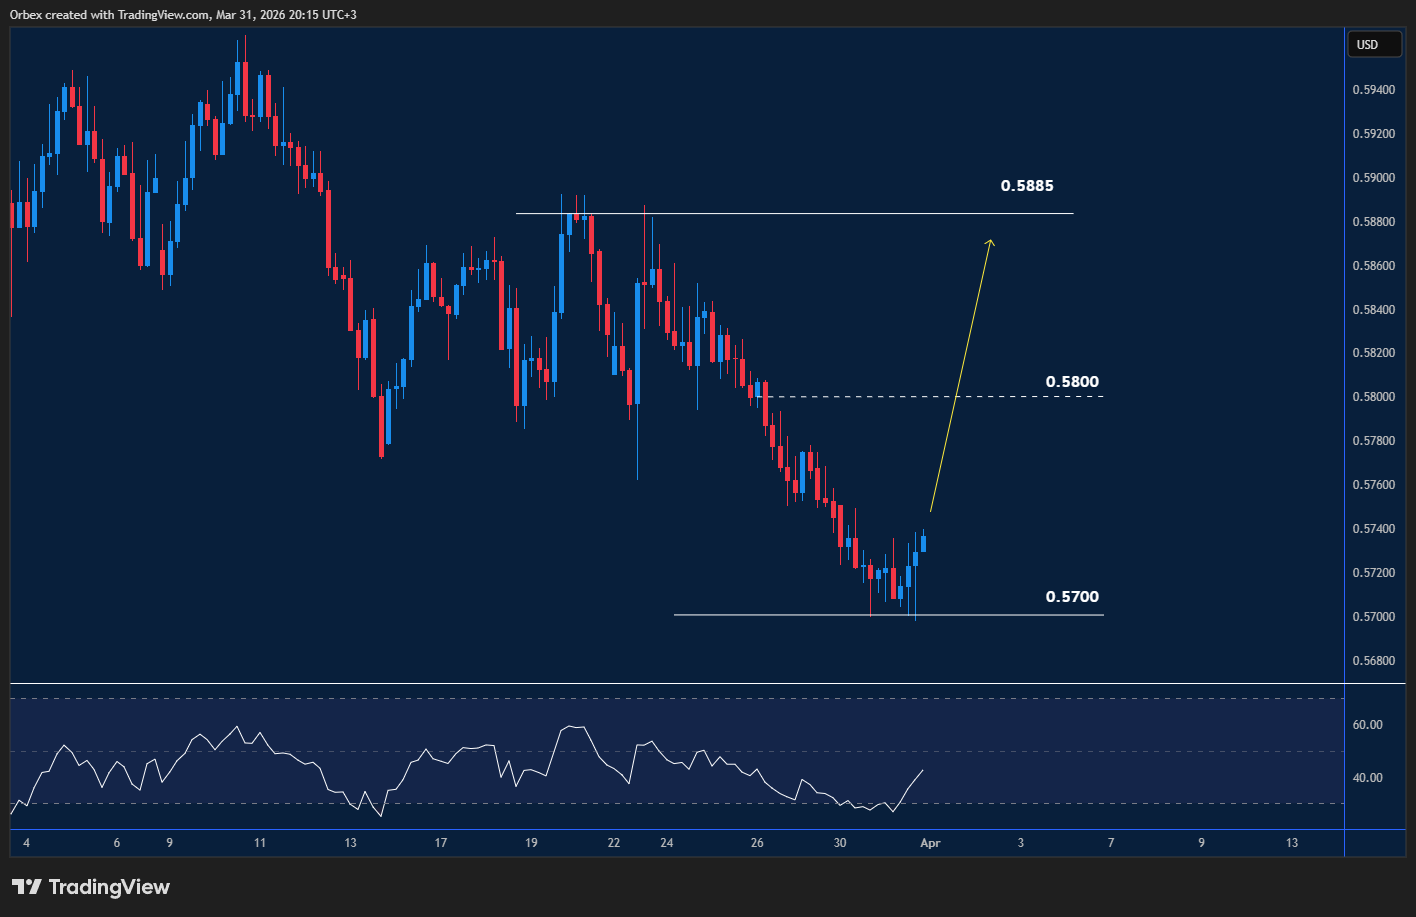Image resolution: width=1416 pixels, height=917 pixels.
Task: Toggle selection of the 0.5700 text label
Action: tap(1071, 596)
